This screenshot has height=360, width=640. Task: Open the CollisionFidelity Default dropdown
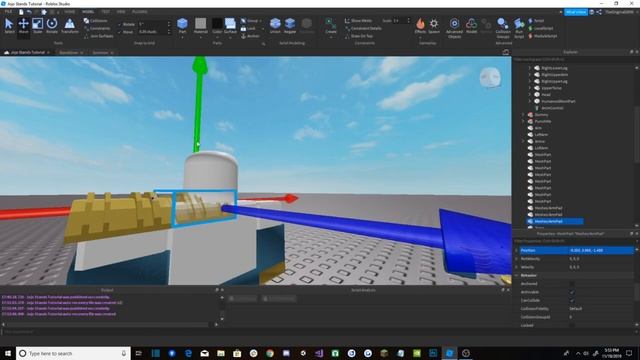tap(601, 309)
